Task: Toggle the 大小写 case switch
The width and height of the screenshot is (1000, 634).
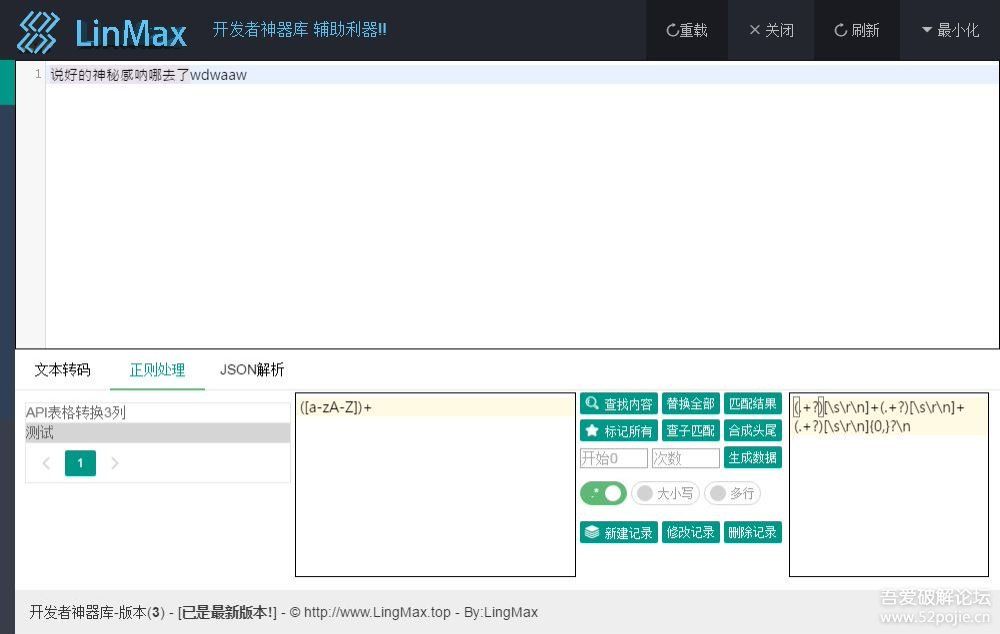Action: pos(666,493)
